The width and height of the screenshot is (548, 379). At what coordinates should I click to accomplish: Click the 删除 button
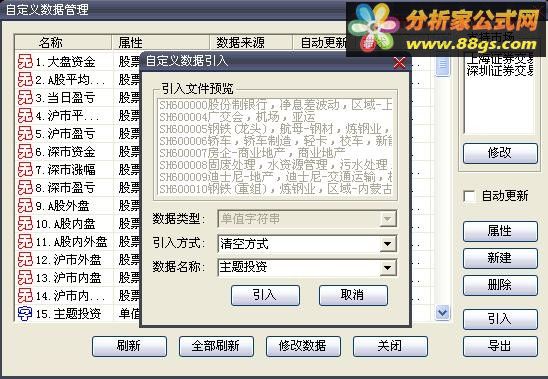(x=500, y=285)
